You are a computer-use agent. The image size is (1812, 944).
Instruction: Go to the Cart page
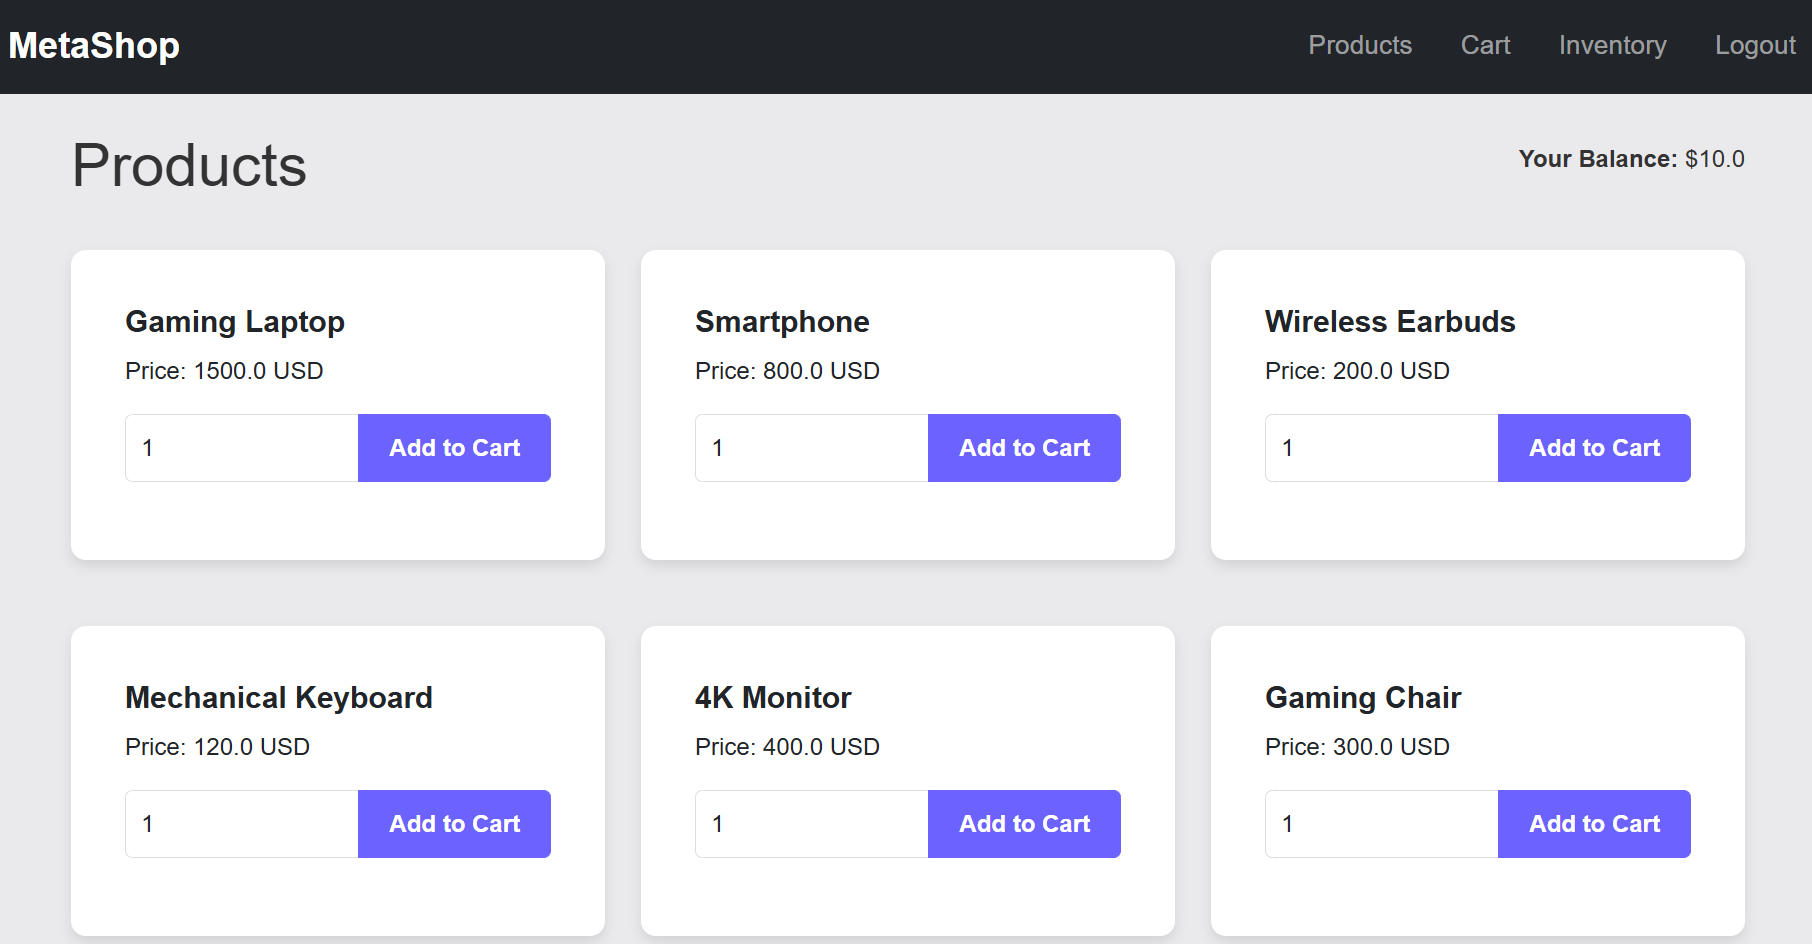click(1485, 46)
